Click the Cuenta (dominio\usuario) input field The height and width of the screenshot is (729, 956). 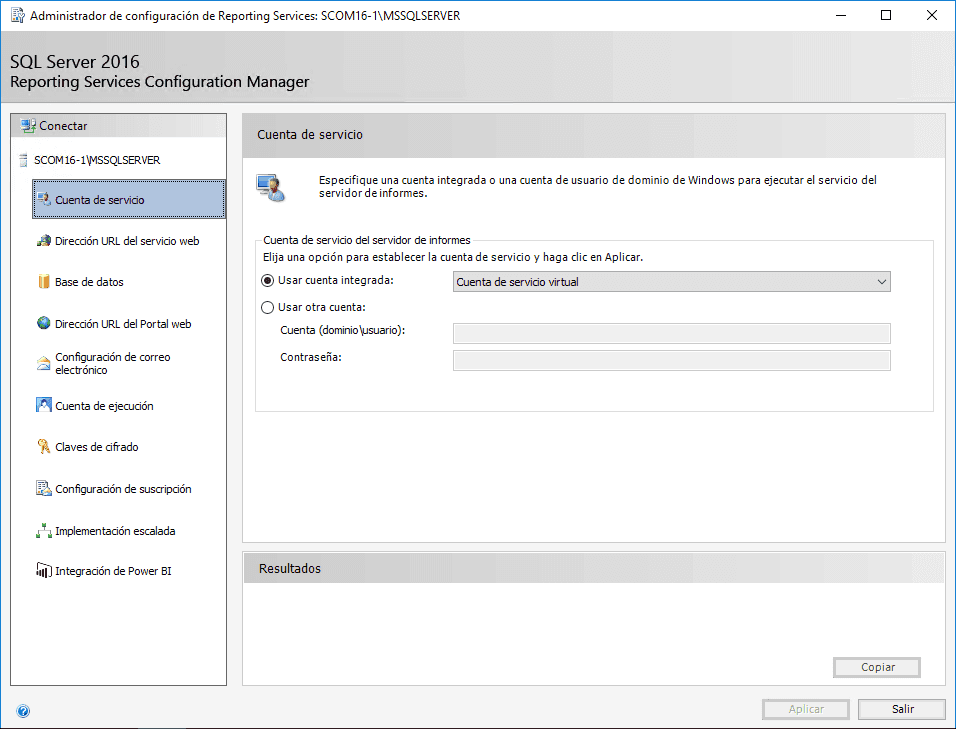pyautogui.click(x=671, y=333)
